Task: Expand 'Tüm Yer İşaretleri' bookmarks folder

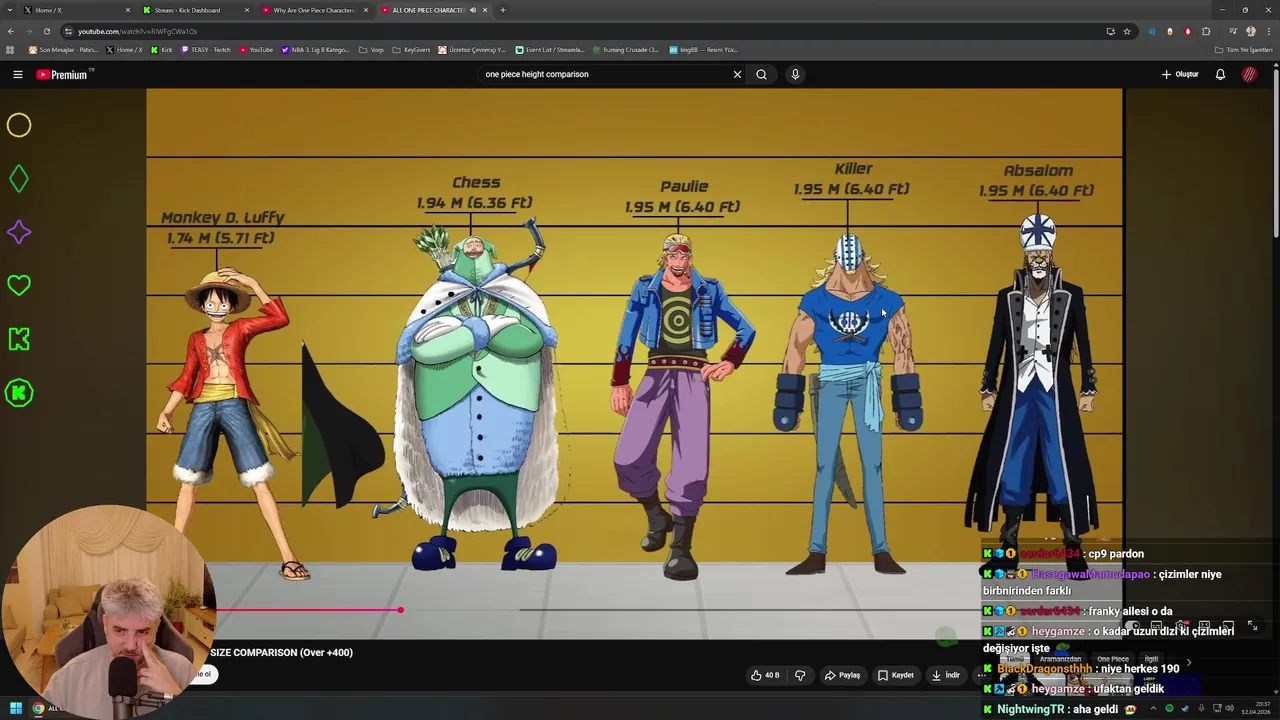Action: 1243,49
